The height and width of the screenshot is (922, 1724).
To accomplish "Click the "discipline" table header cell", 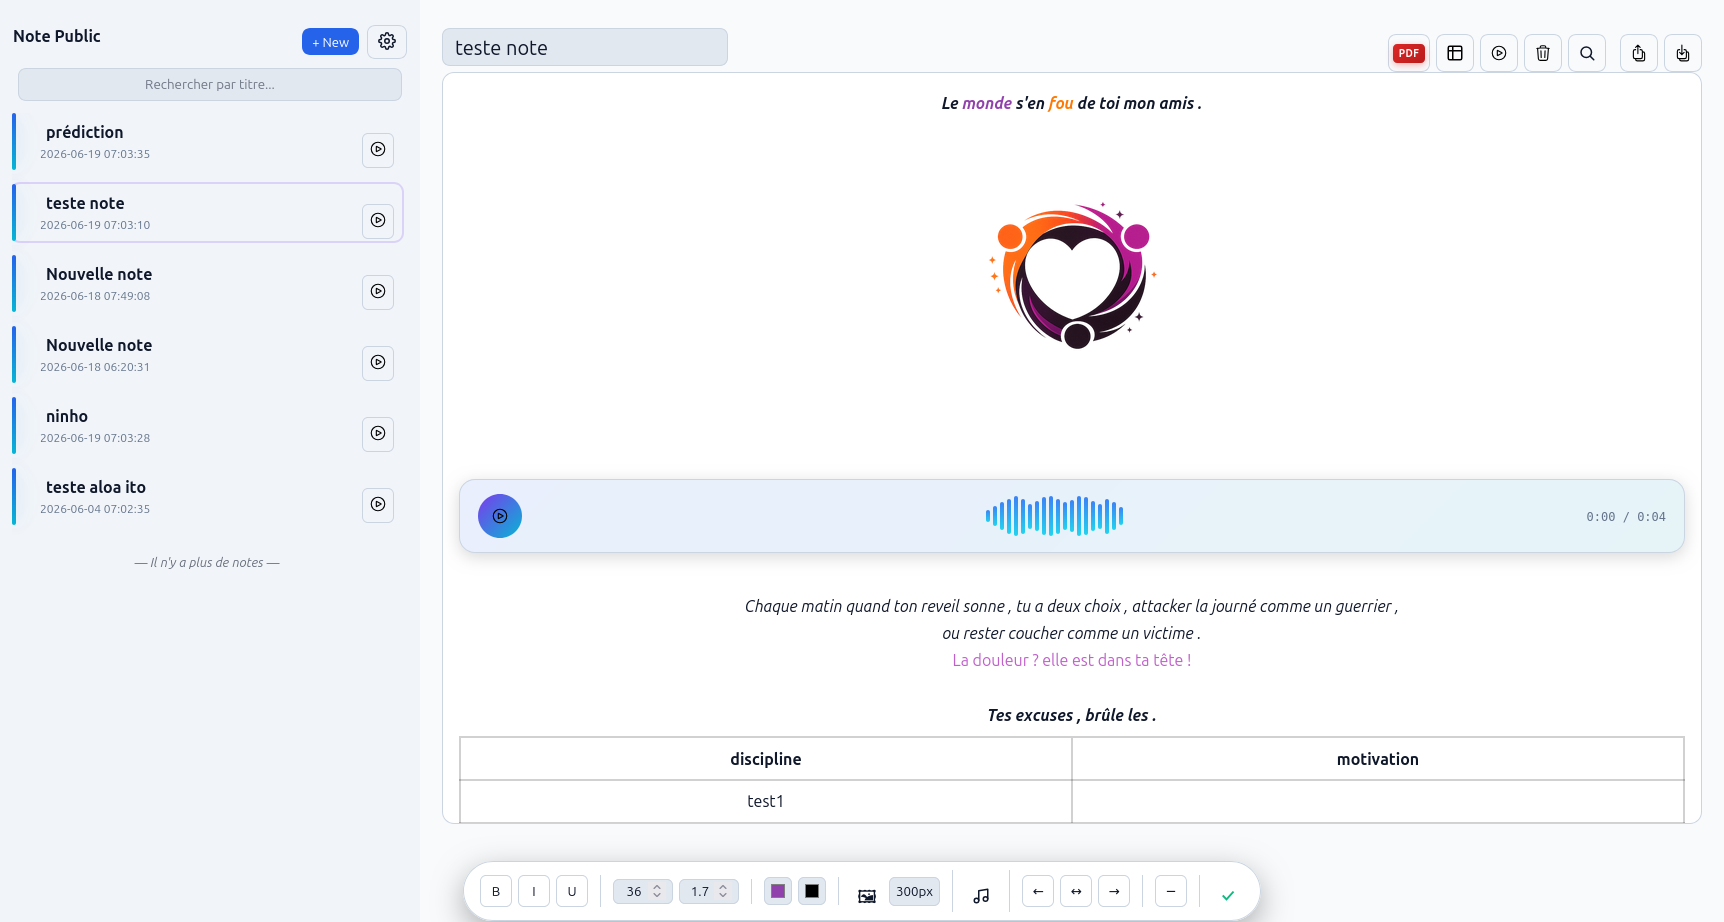I will pos(766,759).
